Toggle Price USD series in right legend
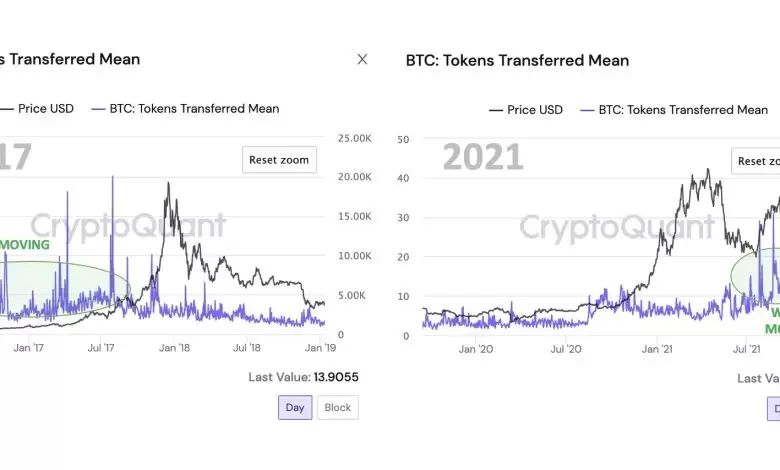This screenshot has height=470, width=780. [x=535, y=110]
